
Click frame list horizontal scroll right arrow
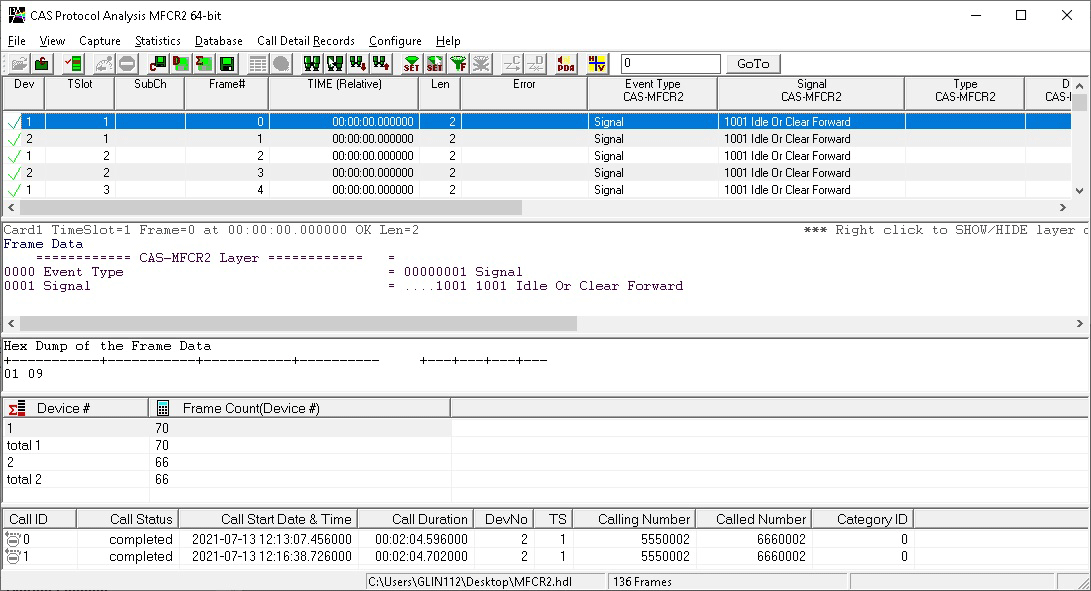(1062, 207)
